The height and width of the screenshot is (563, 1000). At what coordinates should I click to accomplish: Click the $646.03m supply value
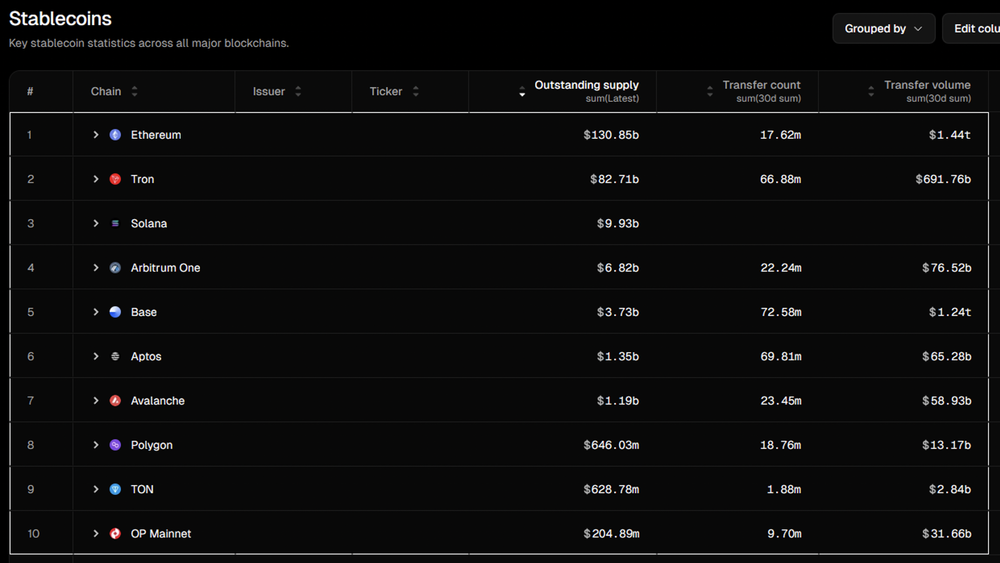(611, 445)
